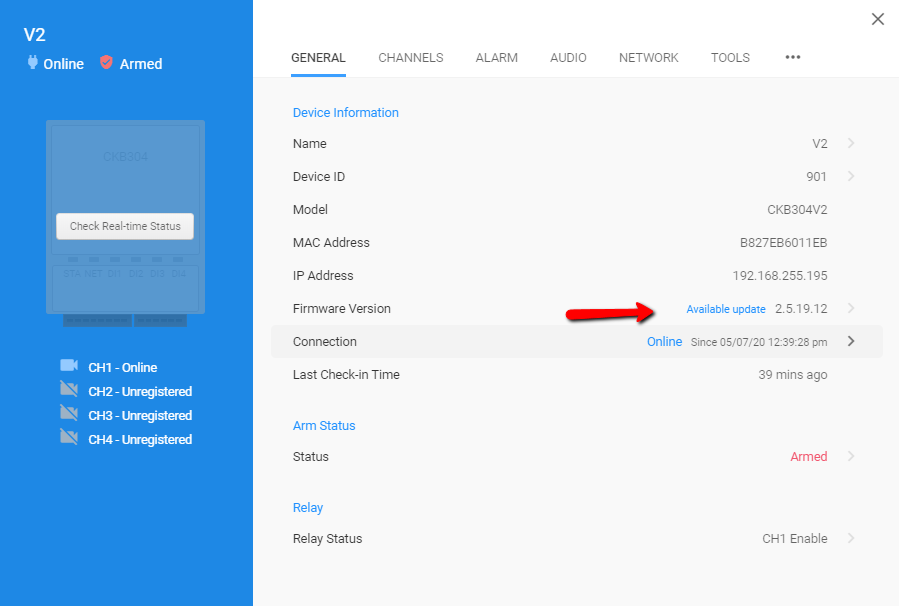Click the Online plug icon

[x=33, y=62]
